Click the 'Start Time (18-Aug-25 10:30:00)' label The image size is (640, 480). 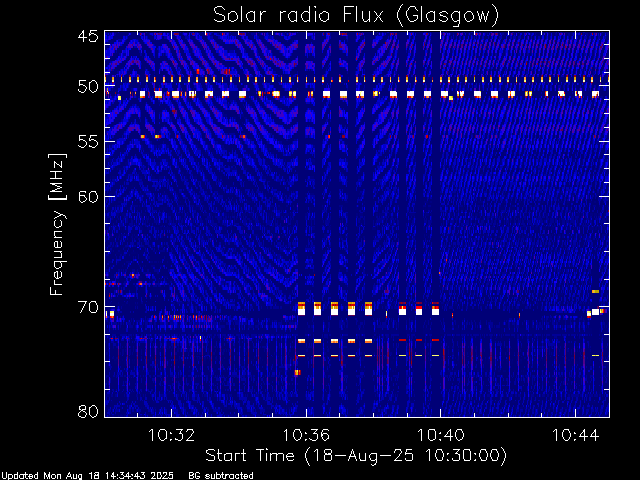[356, 456]
